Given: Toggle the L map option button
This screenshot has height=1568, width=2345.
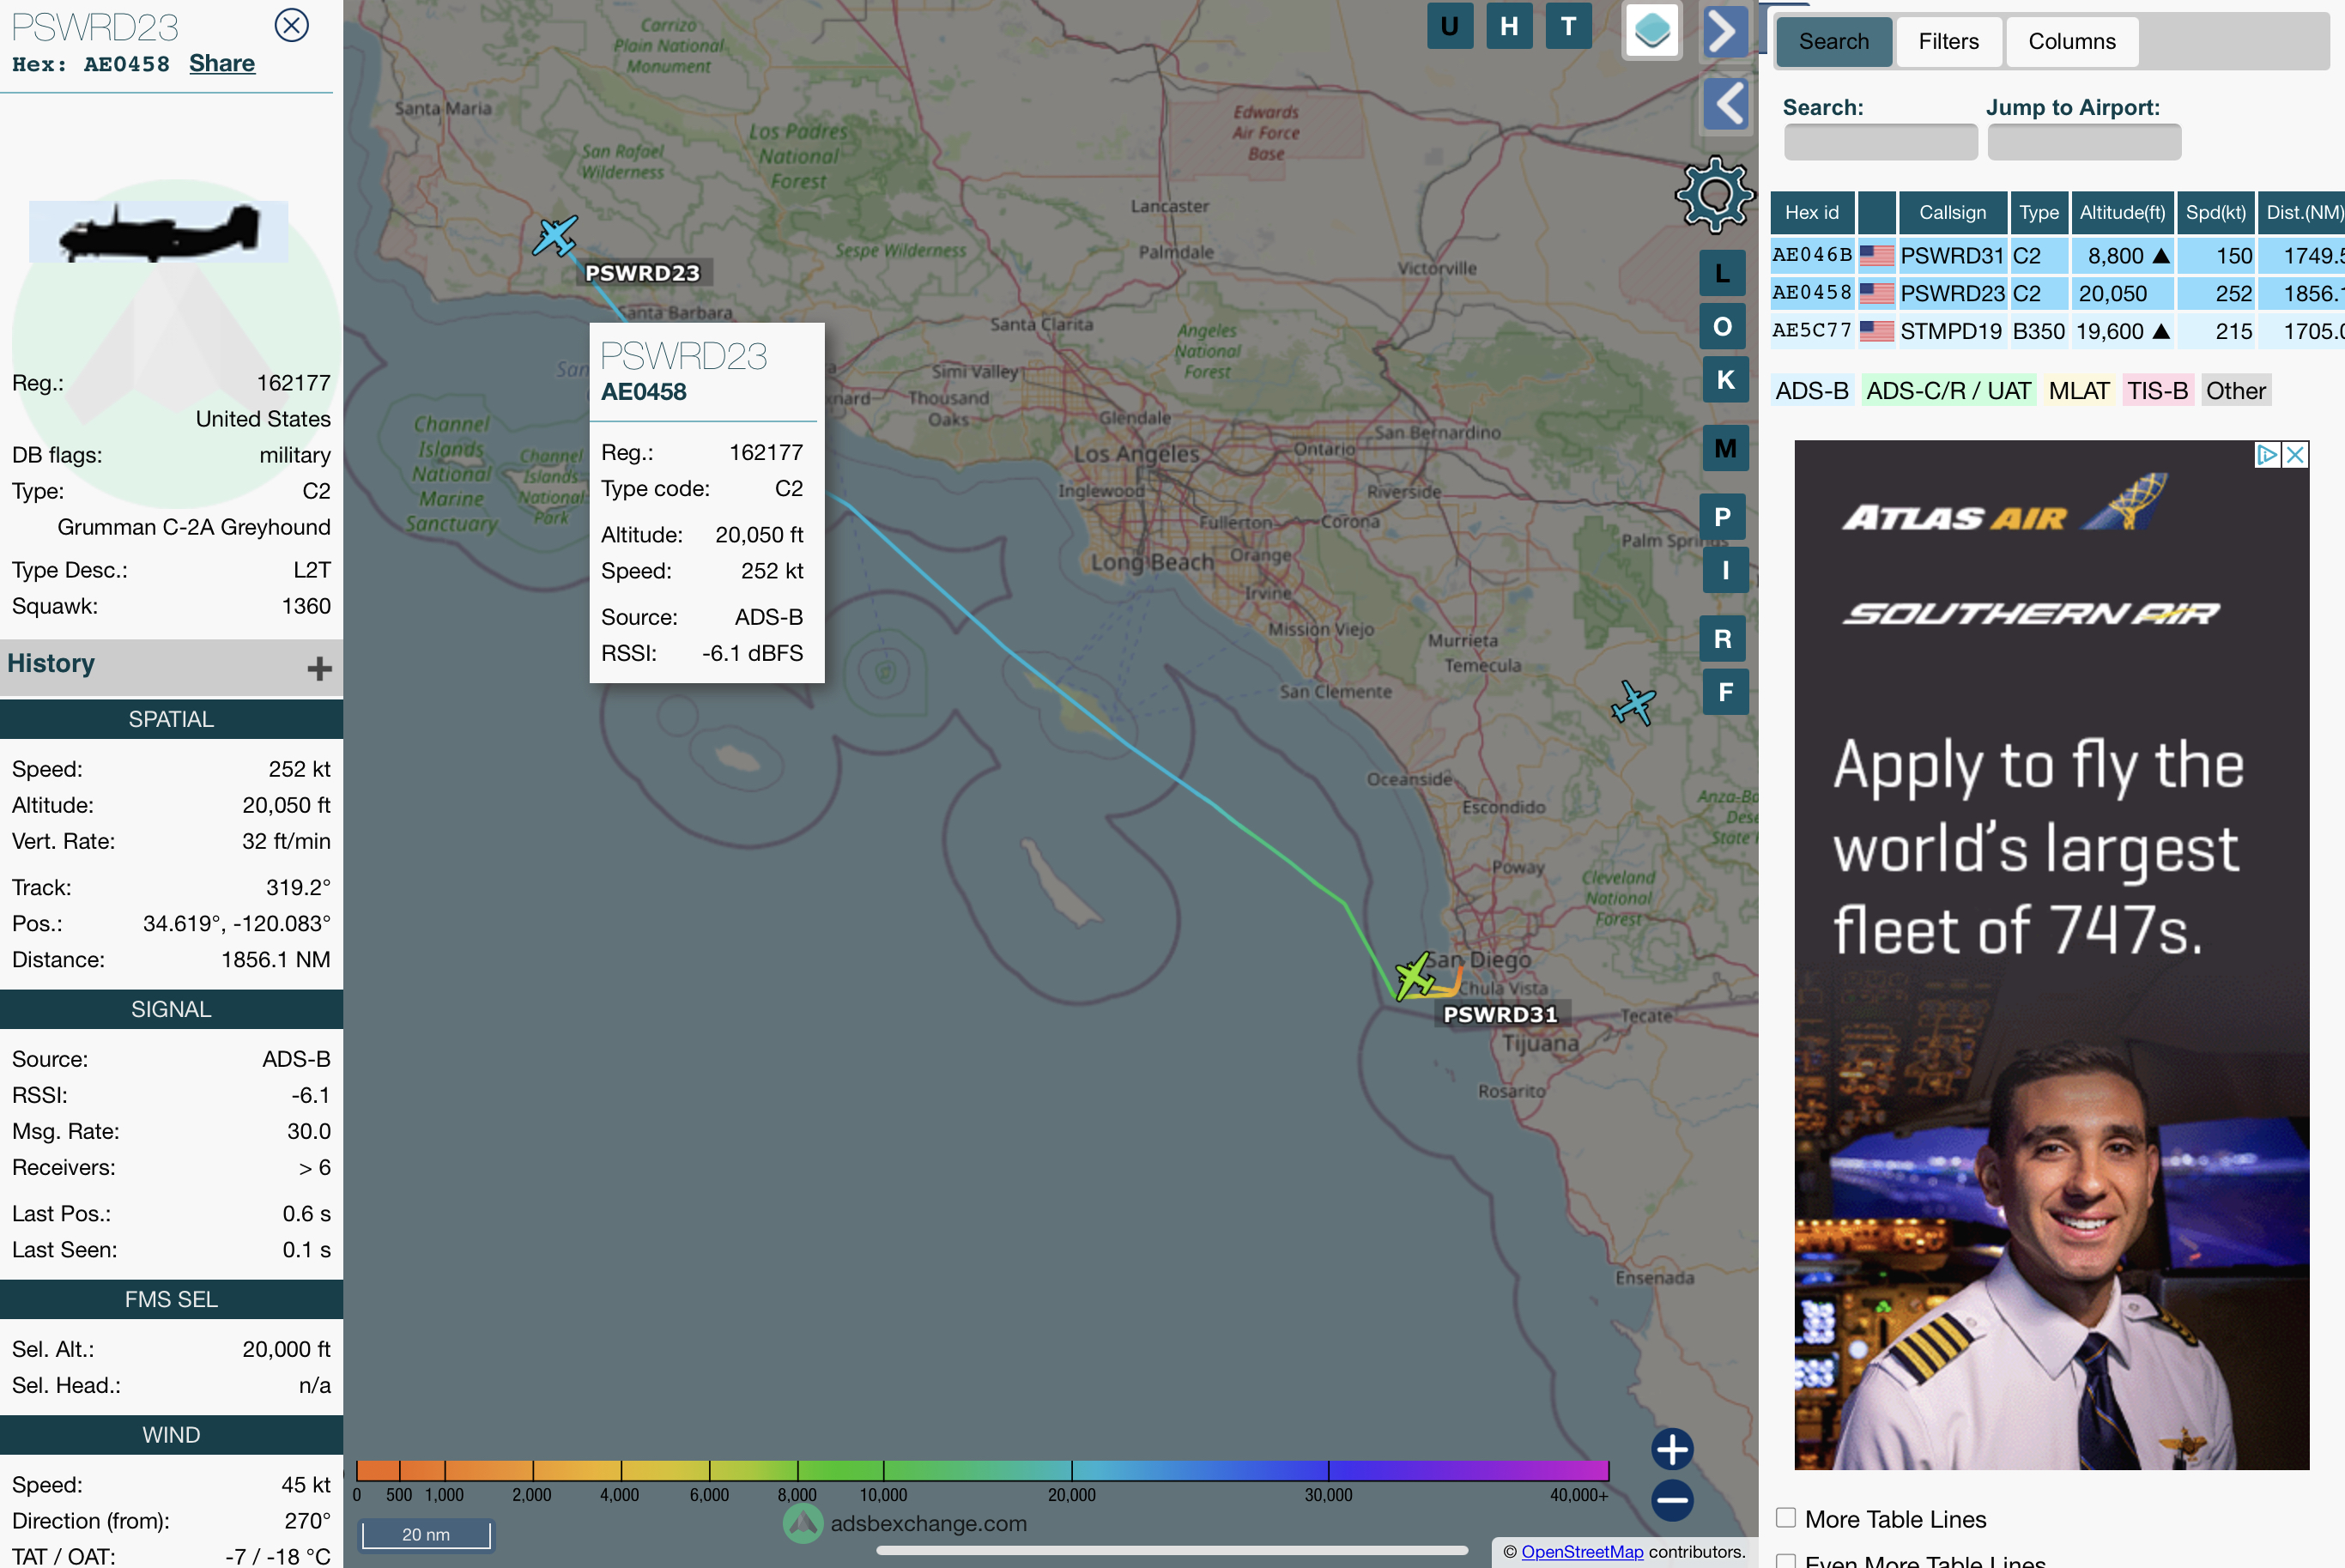Looking at the screenshot, I should 1722,273.
